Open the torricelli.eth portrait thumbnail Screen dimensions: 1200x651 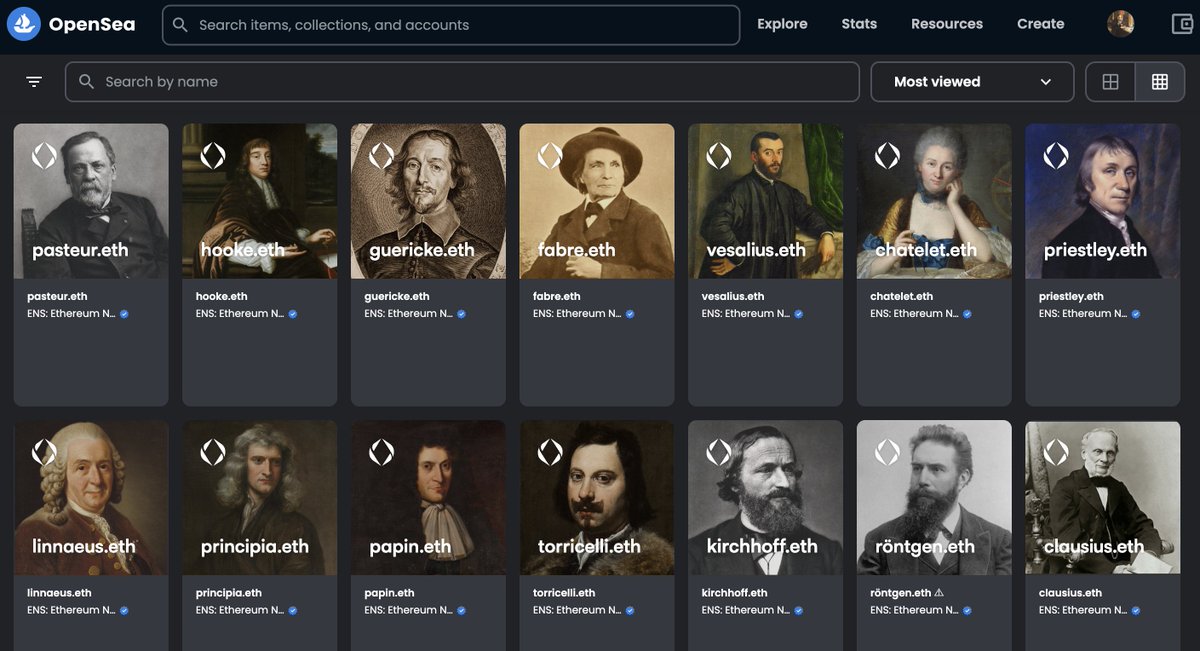point(597,498)
